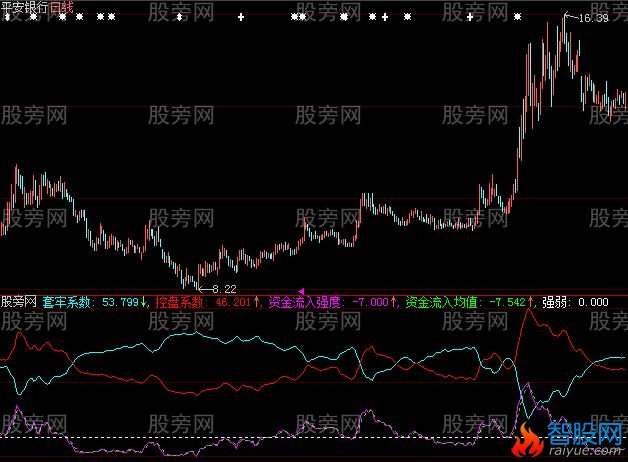This screenshot has height=462, width=628.
Task: Click the 46.201 control coefficient value
Action: tap(233, 302)
